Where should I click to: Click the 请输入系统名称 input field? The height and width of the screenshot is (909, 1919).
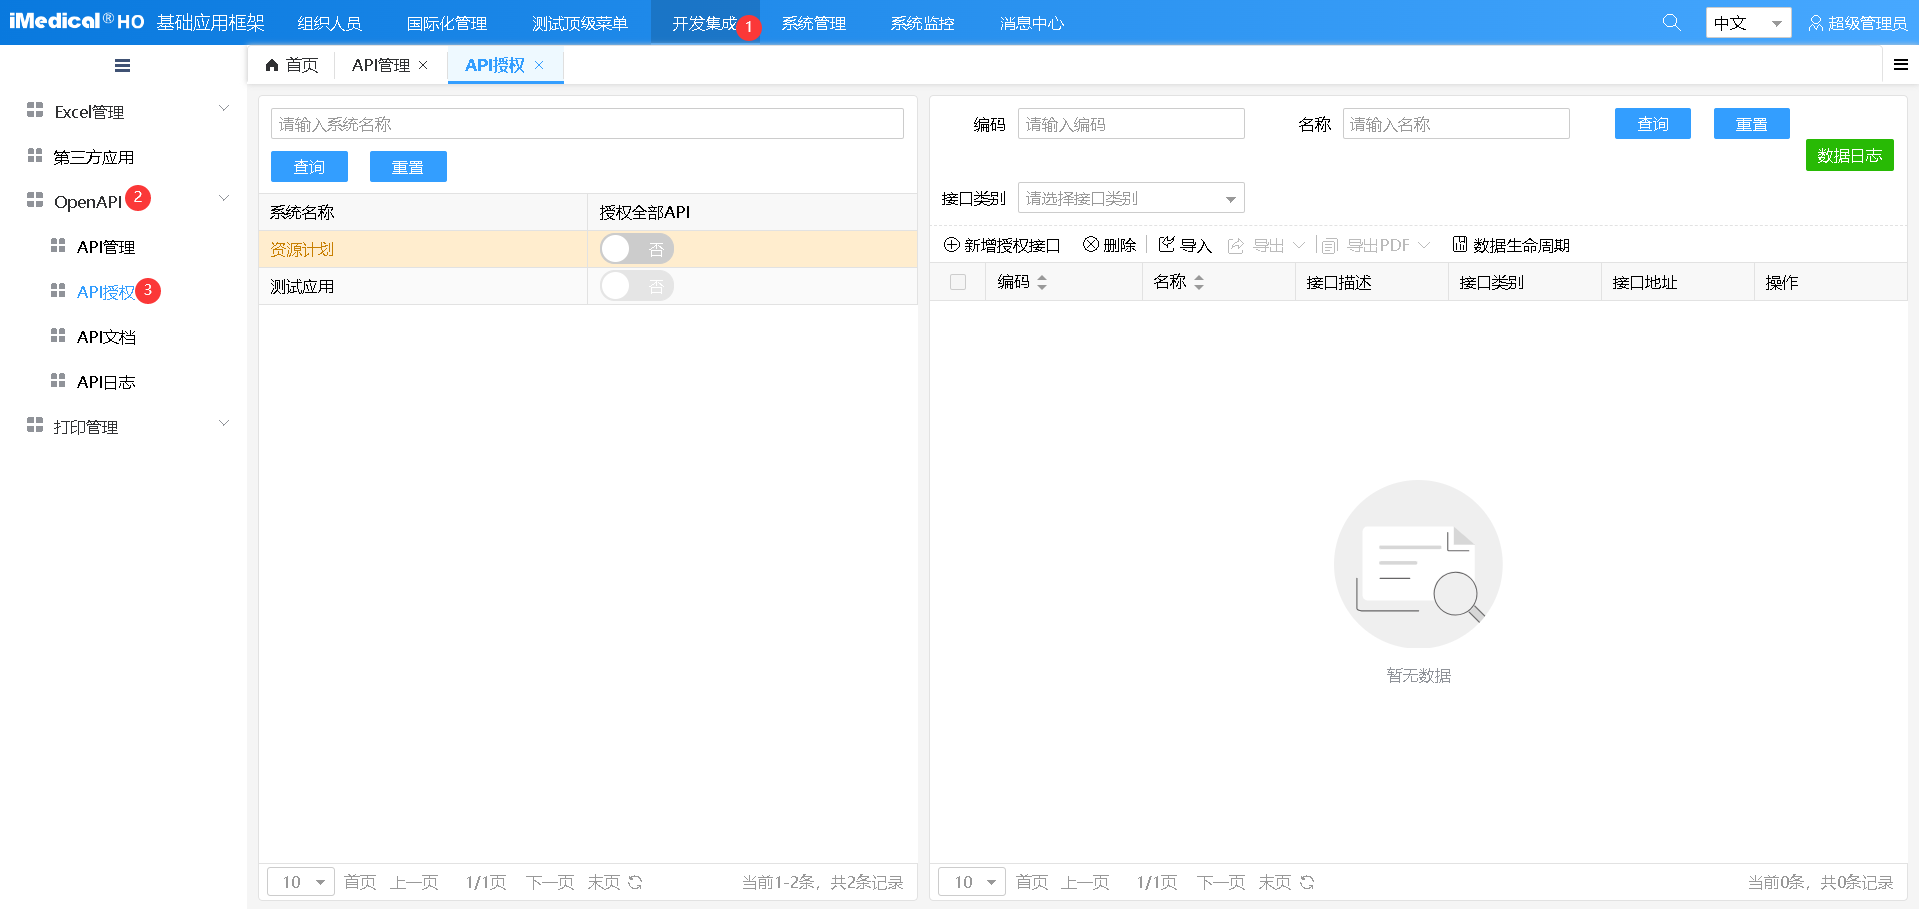(587, 124)
